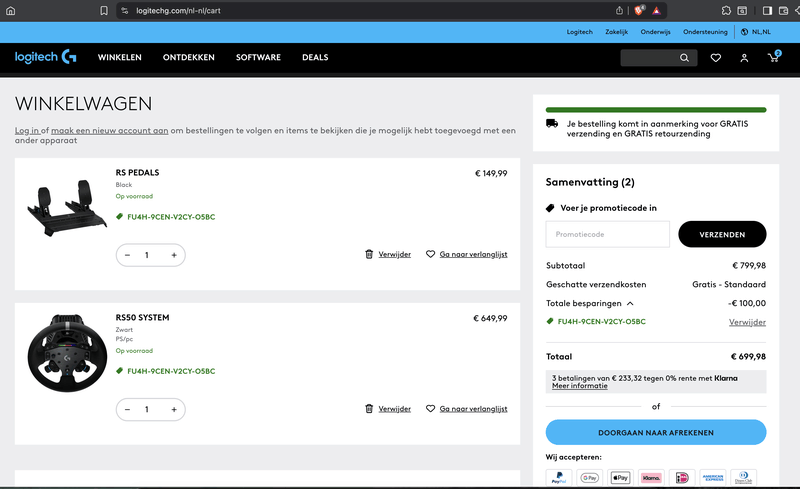Click the Promotiecode input field

click(x=607, y=234)
